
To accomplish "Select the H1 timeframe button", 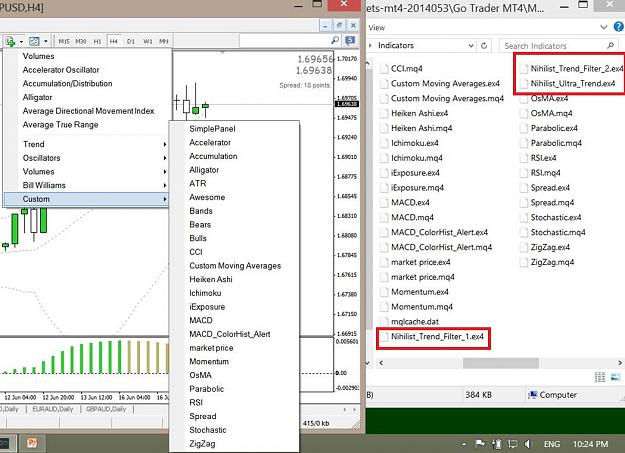I will (x=97, y=41).
